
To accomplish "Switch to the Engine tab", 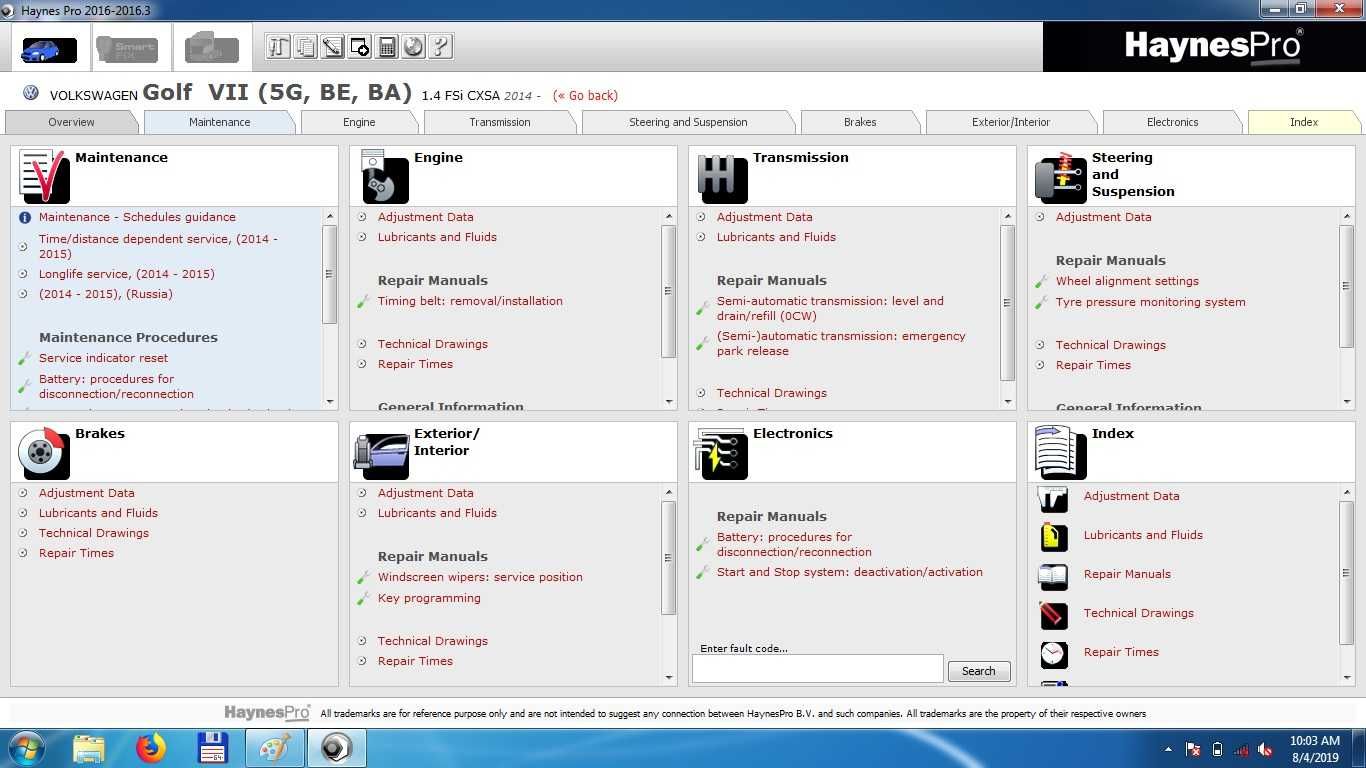I will [x=359, y=122].
